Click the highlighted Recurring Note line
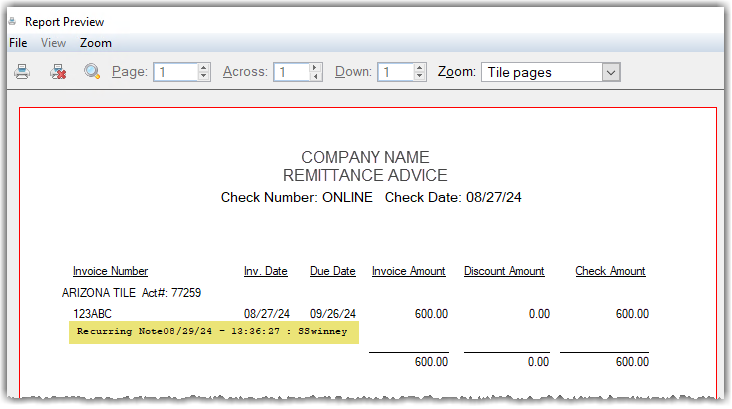Viewport: 732px width, 409px height. tap(214, 332)
